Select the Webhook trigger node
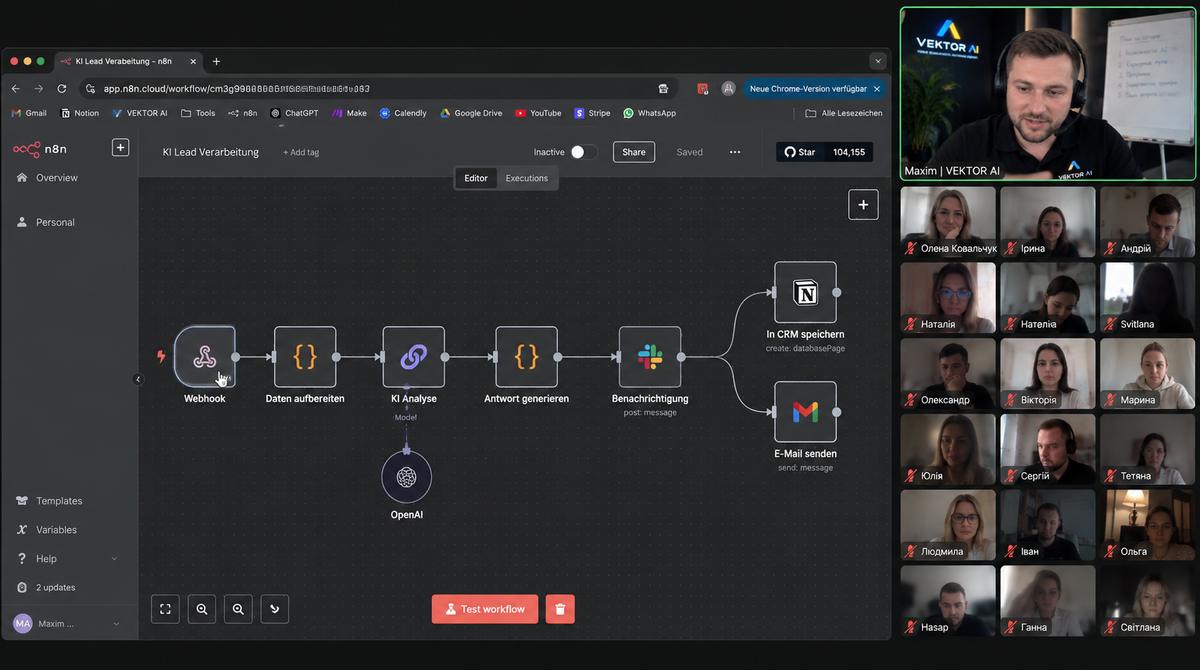This screenshot has height=670, width=1200. click(204, 356)
